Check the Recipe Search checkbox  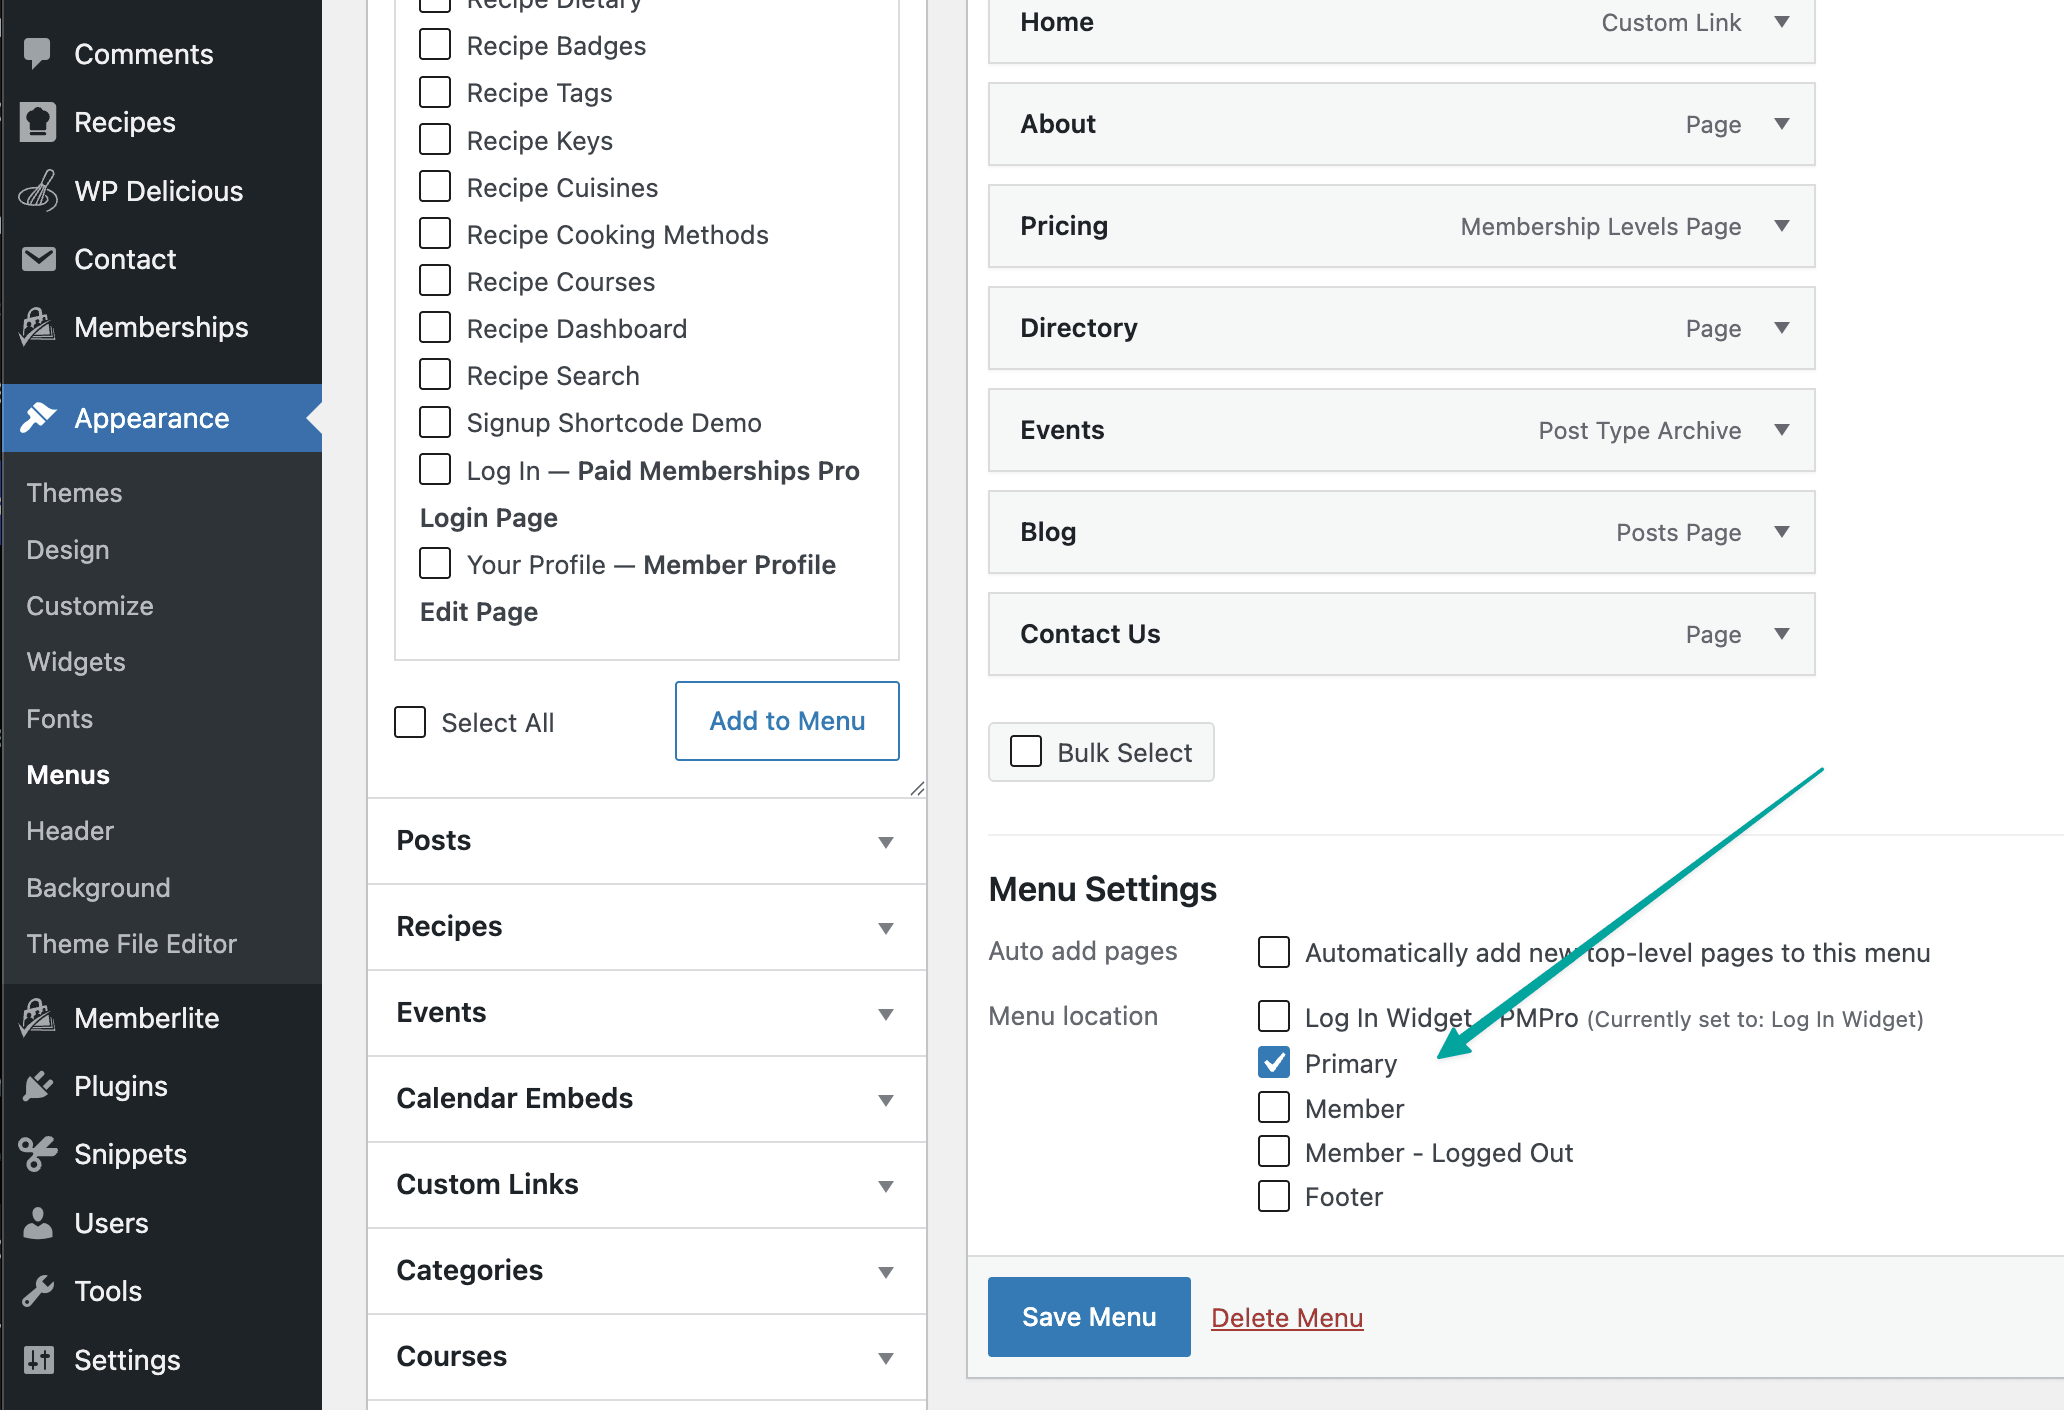click(x=435, y=374)
